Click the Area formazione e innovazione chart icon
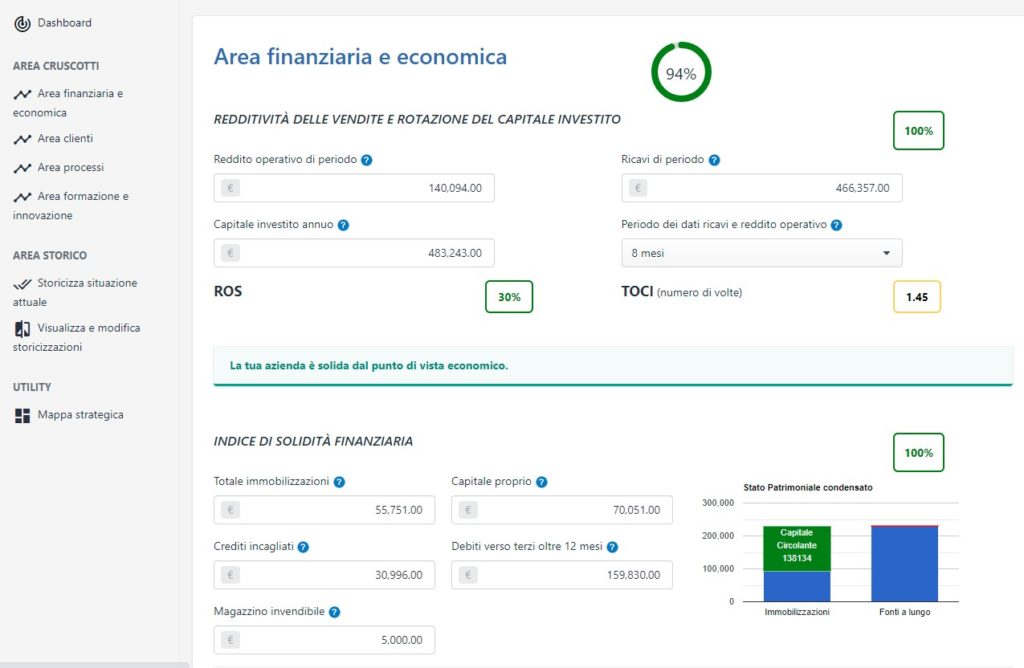The image size is (1024, 668). pyautogui.click(x=22, y=197)
